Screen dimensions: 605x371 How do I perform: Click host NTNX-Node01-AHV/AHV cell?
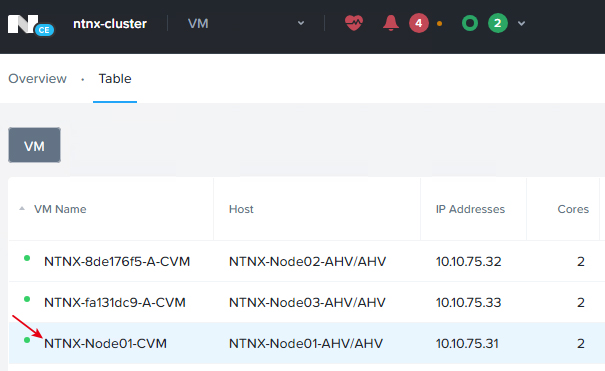(x=306, y=343)
